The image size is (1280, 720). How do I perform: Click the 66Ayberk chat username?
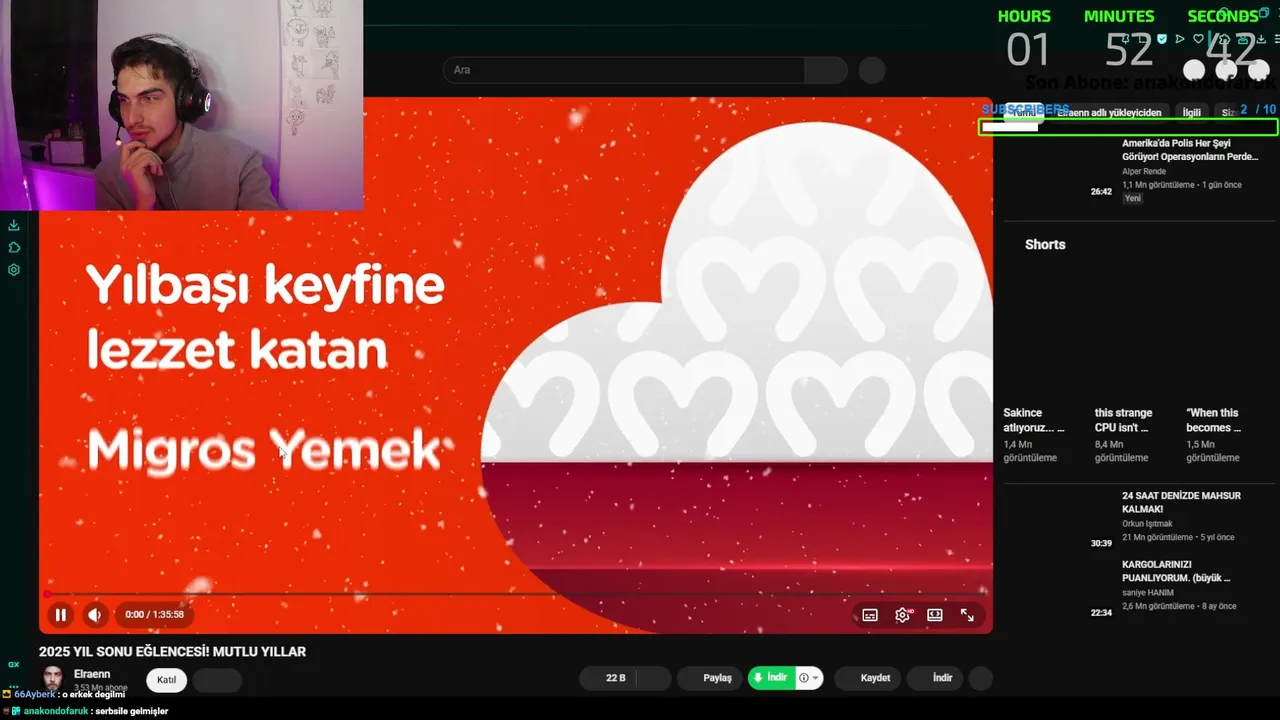point(36,694)
